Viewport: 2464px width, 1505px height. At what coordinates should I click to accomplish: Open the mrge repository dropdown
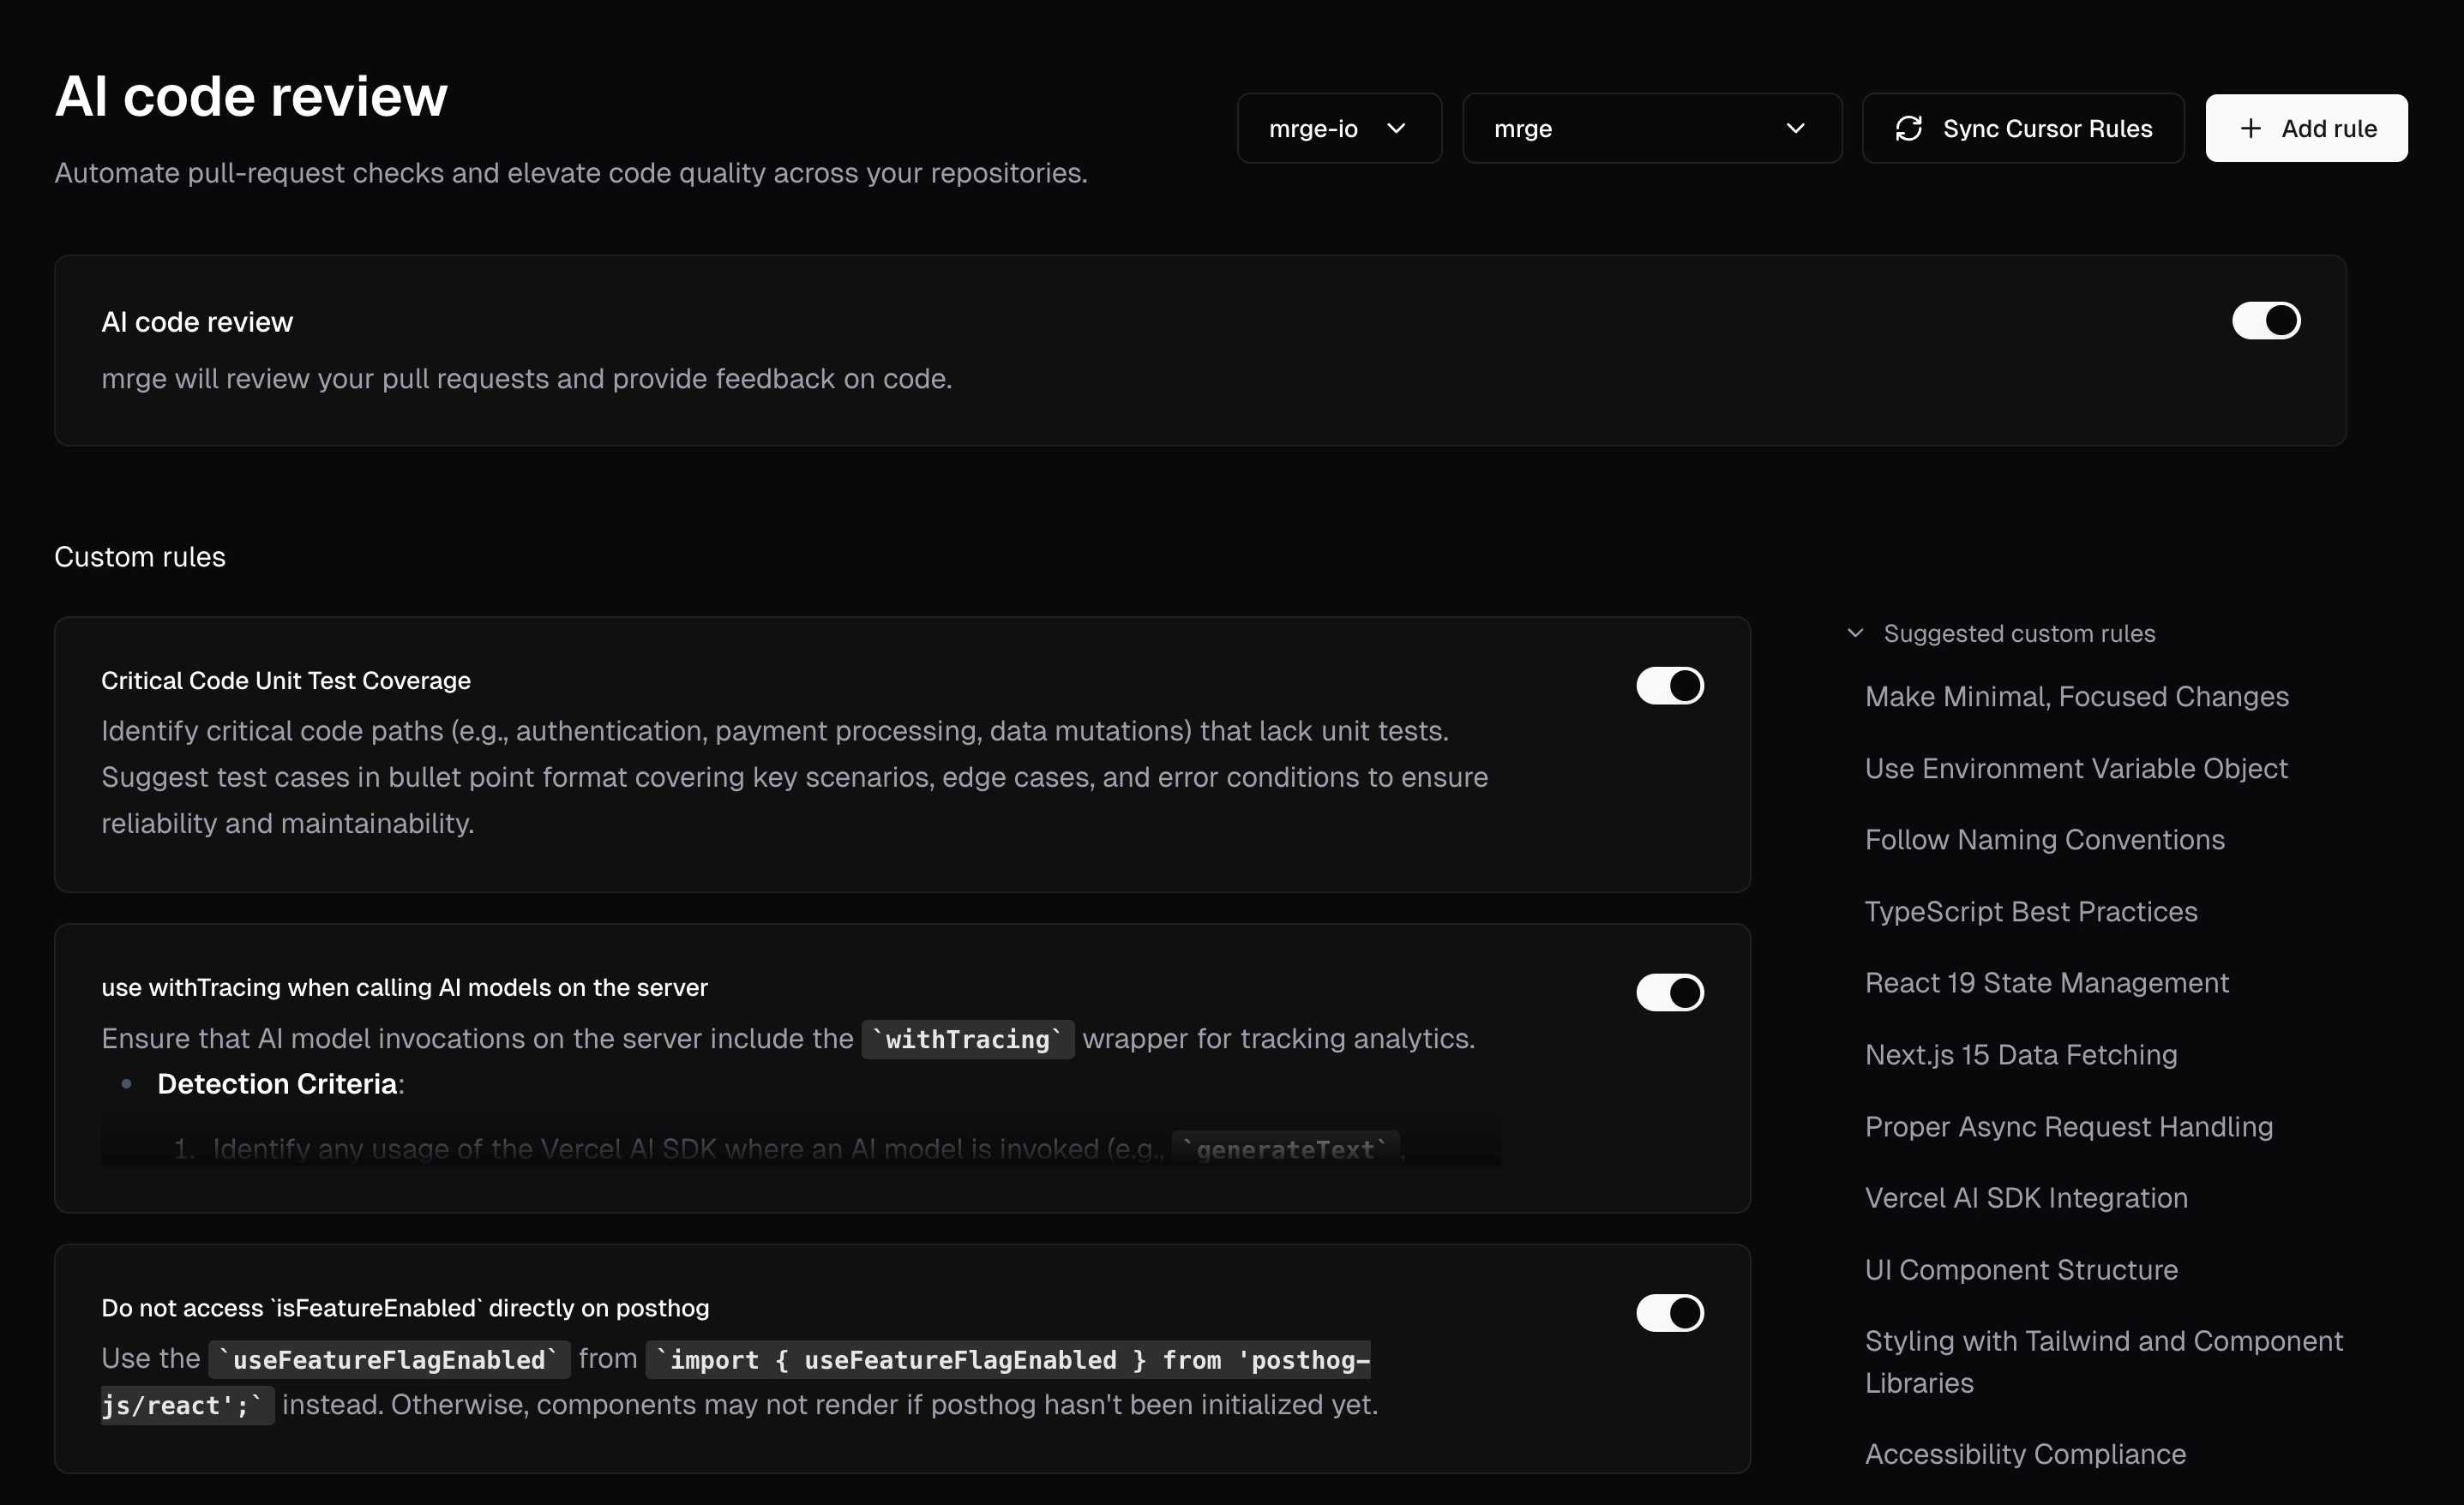coord(1651,128)
